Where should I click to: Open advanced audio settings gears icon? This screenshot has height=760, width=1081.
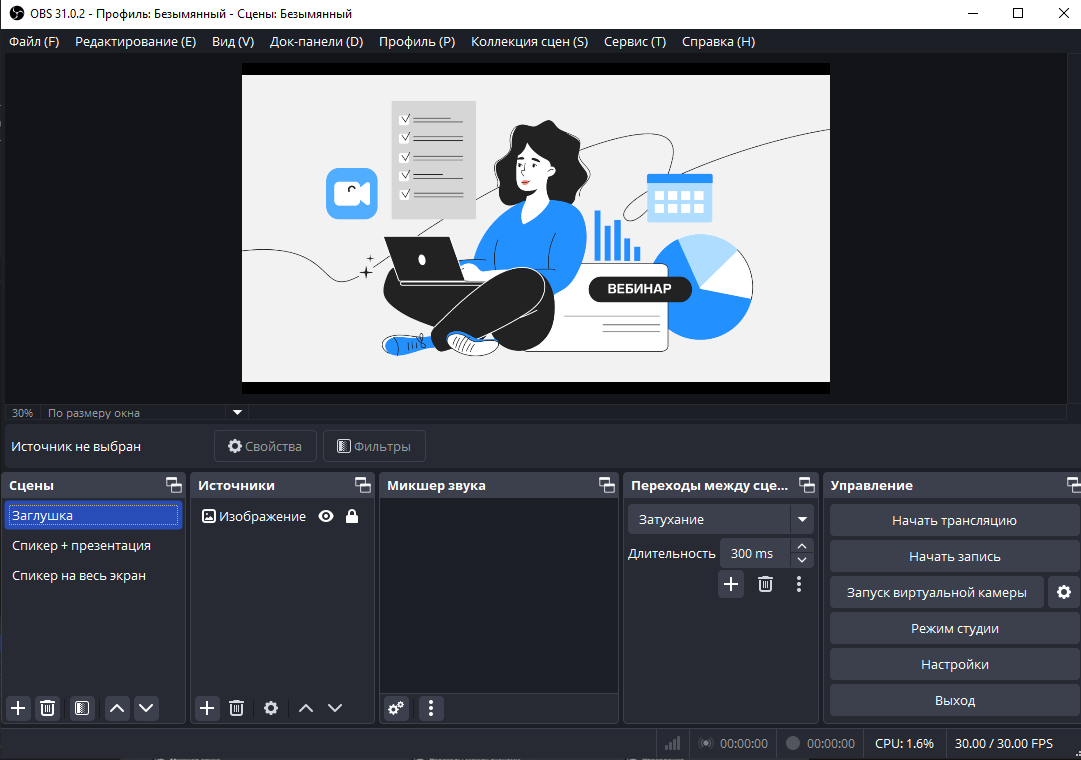[x=396, y=708]
